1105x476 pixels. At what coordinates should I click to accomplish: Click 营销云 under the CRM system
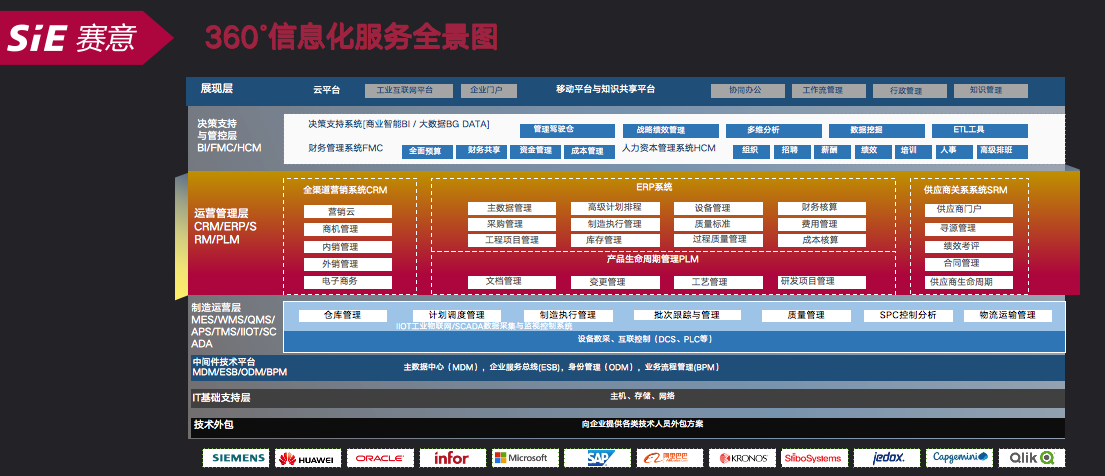(x=341, y=211)
